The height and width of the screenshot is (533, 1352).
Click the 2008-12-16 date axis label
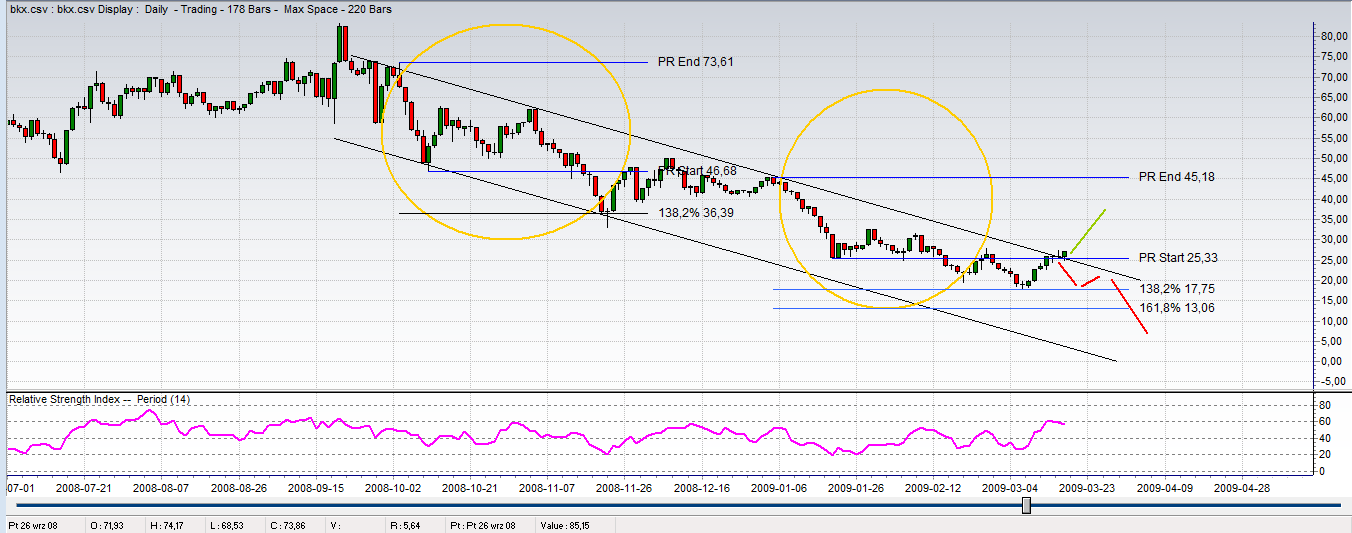[x=701, y=488]
